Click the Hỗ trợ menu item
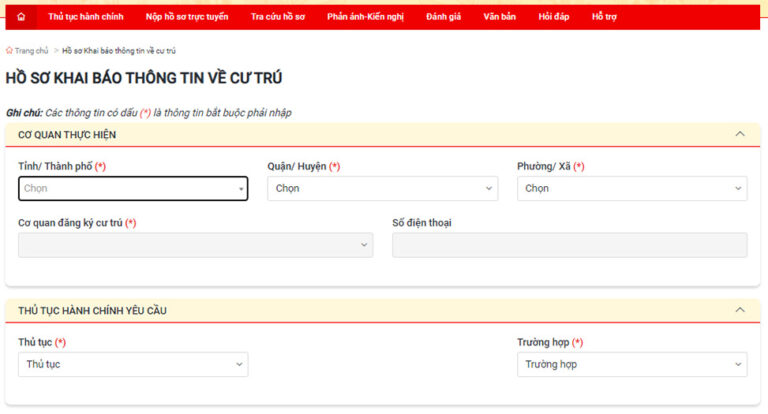 click(604, 17)
